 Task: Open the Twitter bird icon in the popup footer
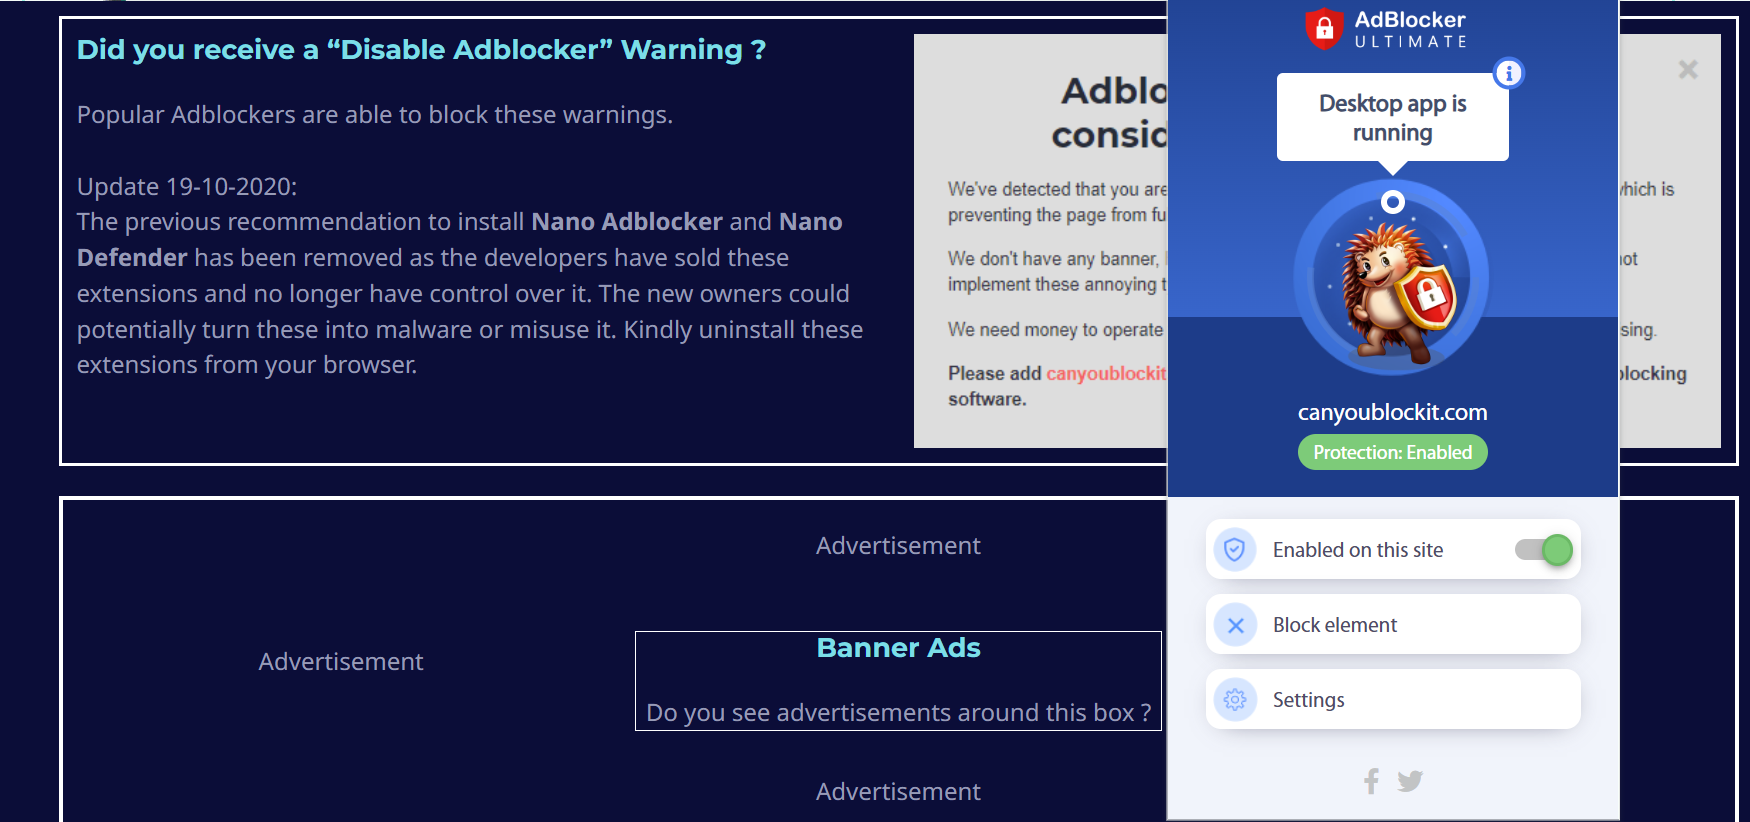coord(1410,781)
